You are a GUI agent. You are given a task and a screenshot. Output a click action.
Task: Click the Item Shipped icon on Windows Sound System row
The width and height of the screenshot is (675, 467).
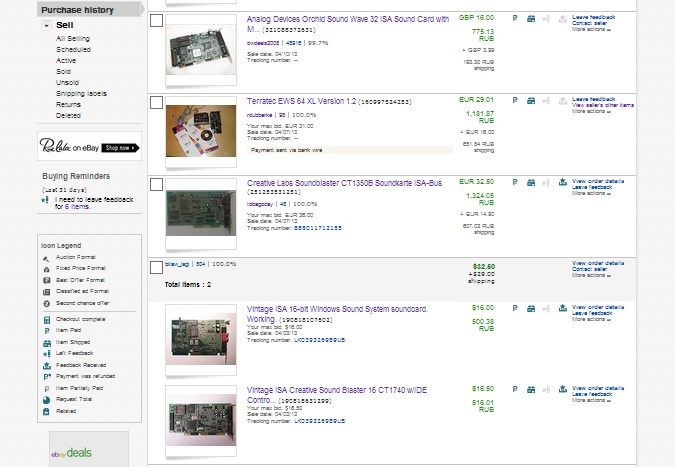tap(531, 308)
